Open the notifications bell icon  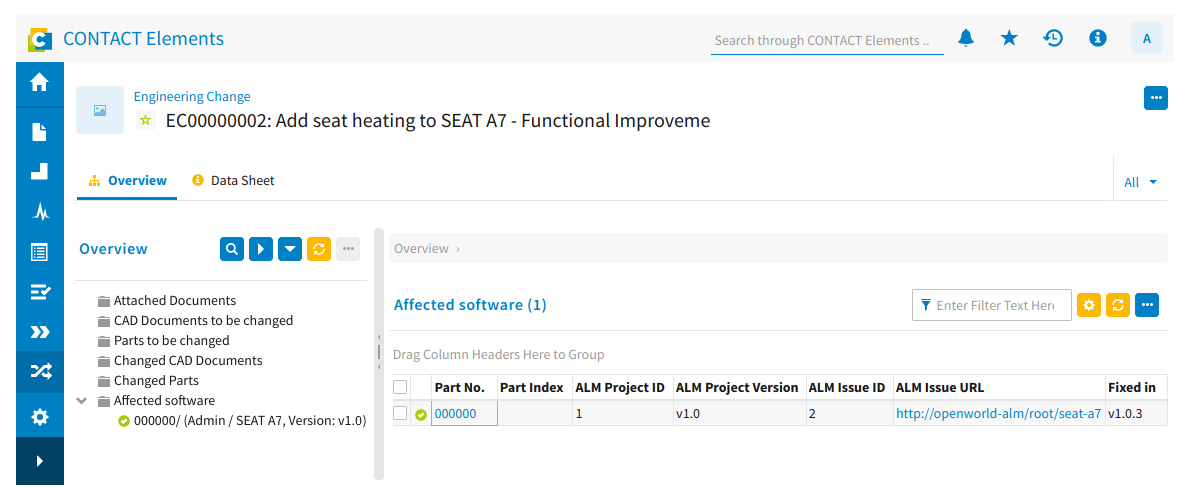click(x=966, y=39)
